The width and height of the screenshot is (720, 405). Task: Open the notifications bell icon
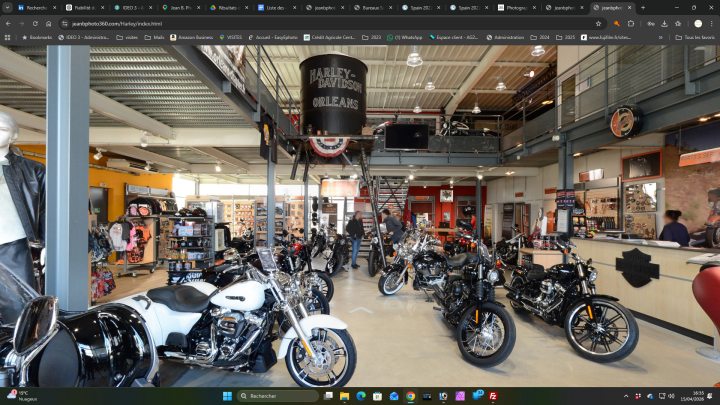(710, 396)
